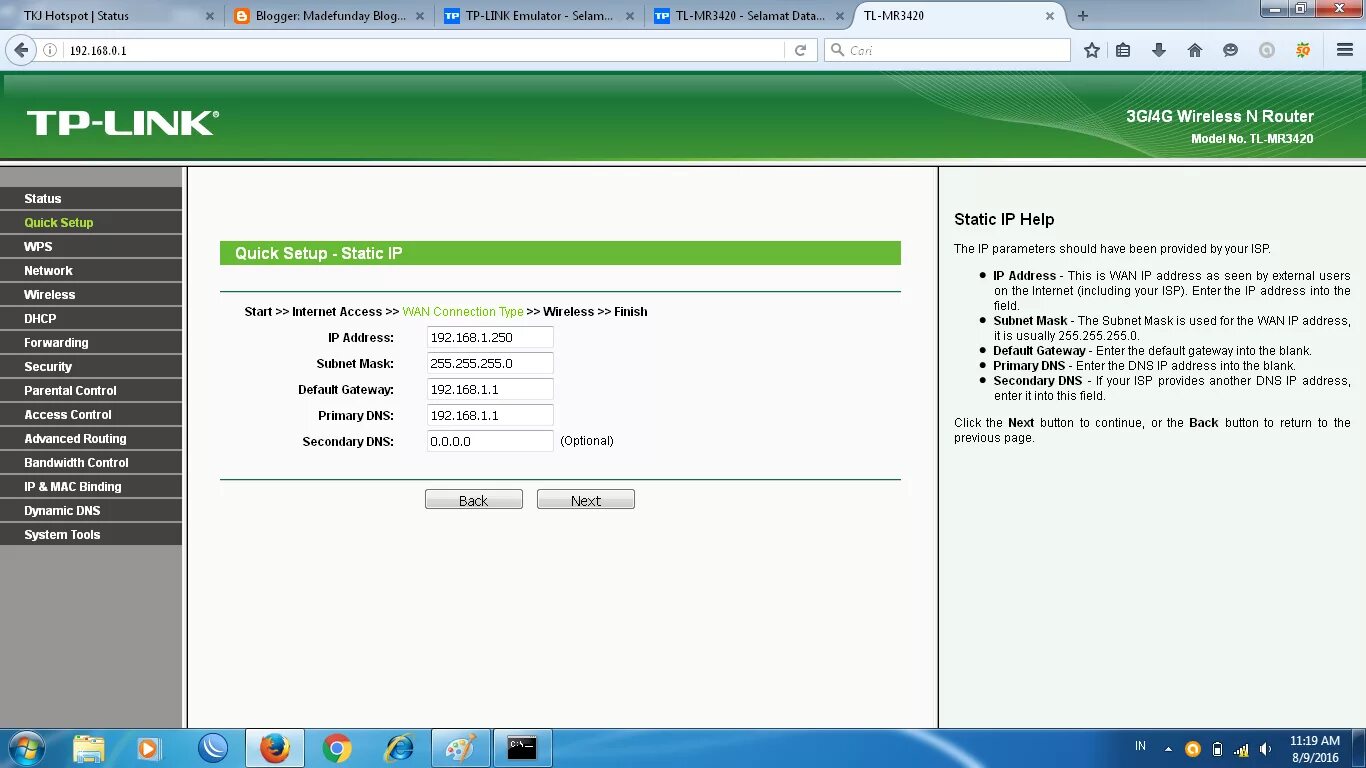Click the IP Address input field
Screen dimensions: 1366x768
pos(490,338)
